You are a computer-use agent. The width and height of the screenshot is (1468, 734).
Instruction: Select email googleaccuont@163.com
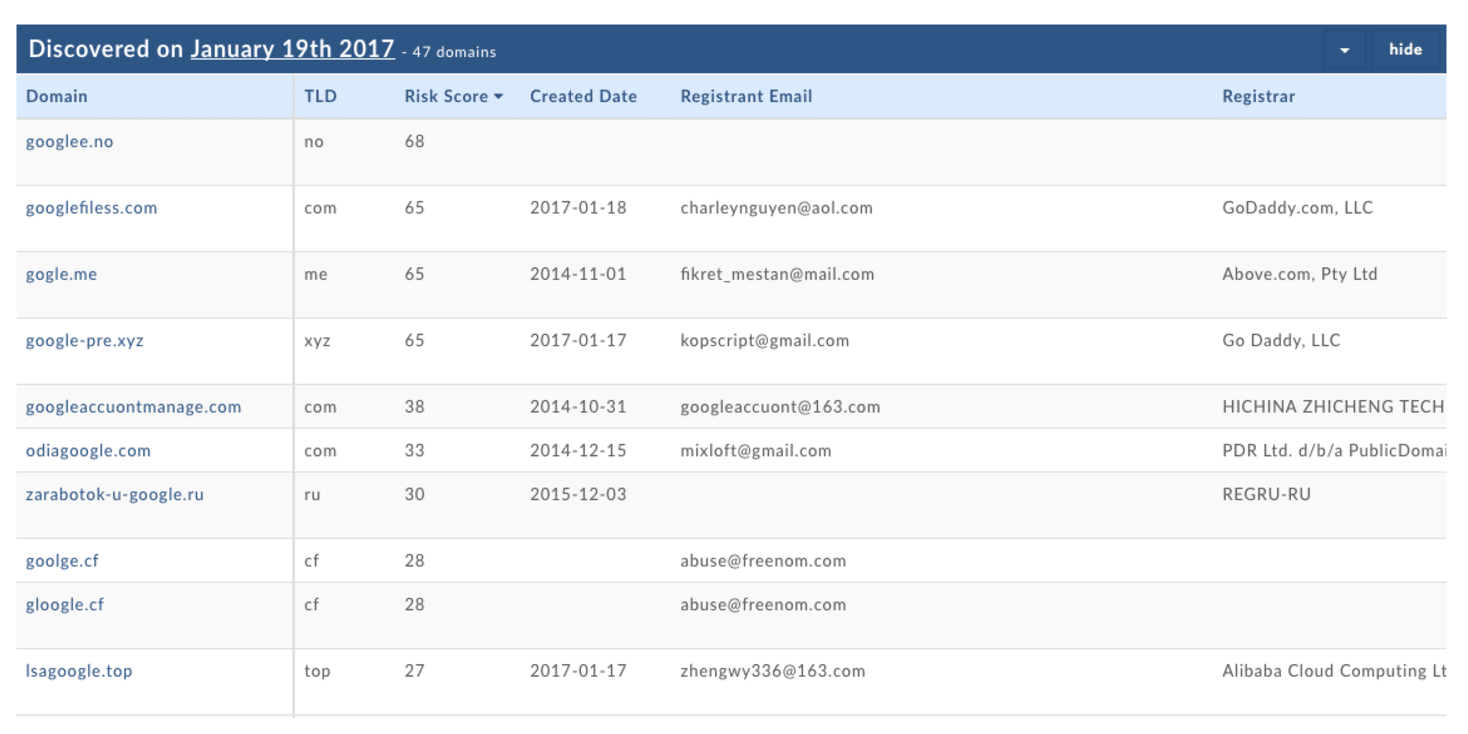pos(780,407)
